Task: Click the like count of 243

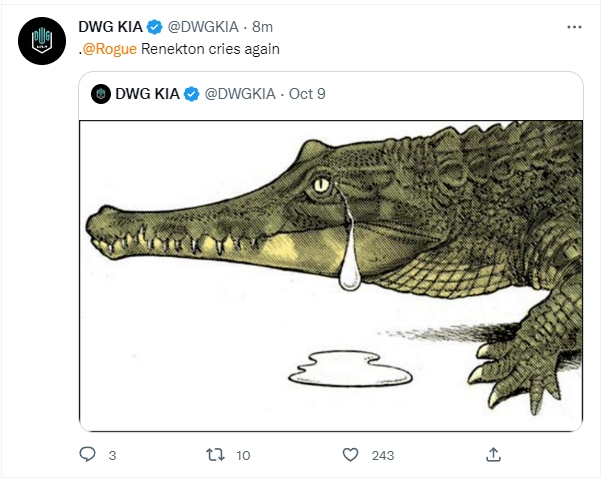Action: [382, 456]
